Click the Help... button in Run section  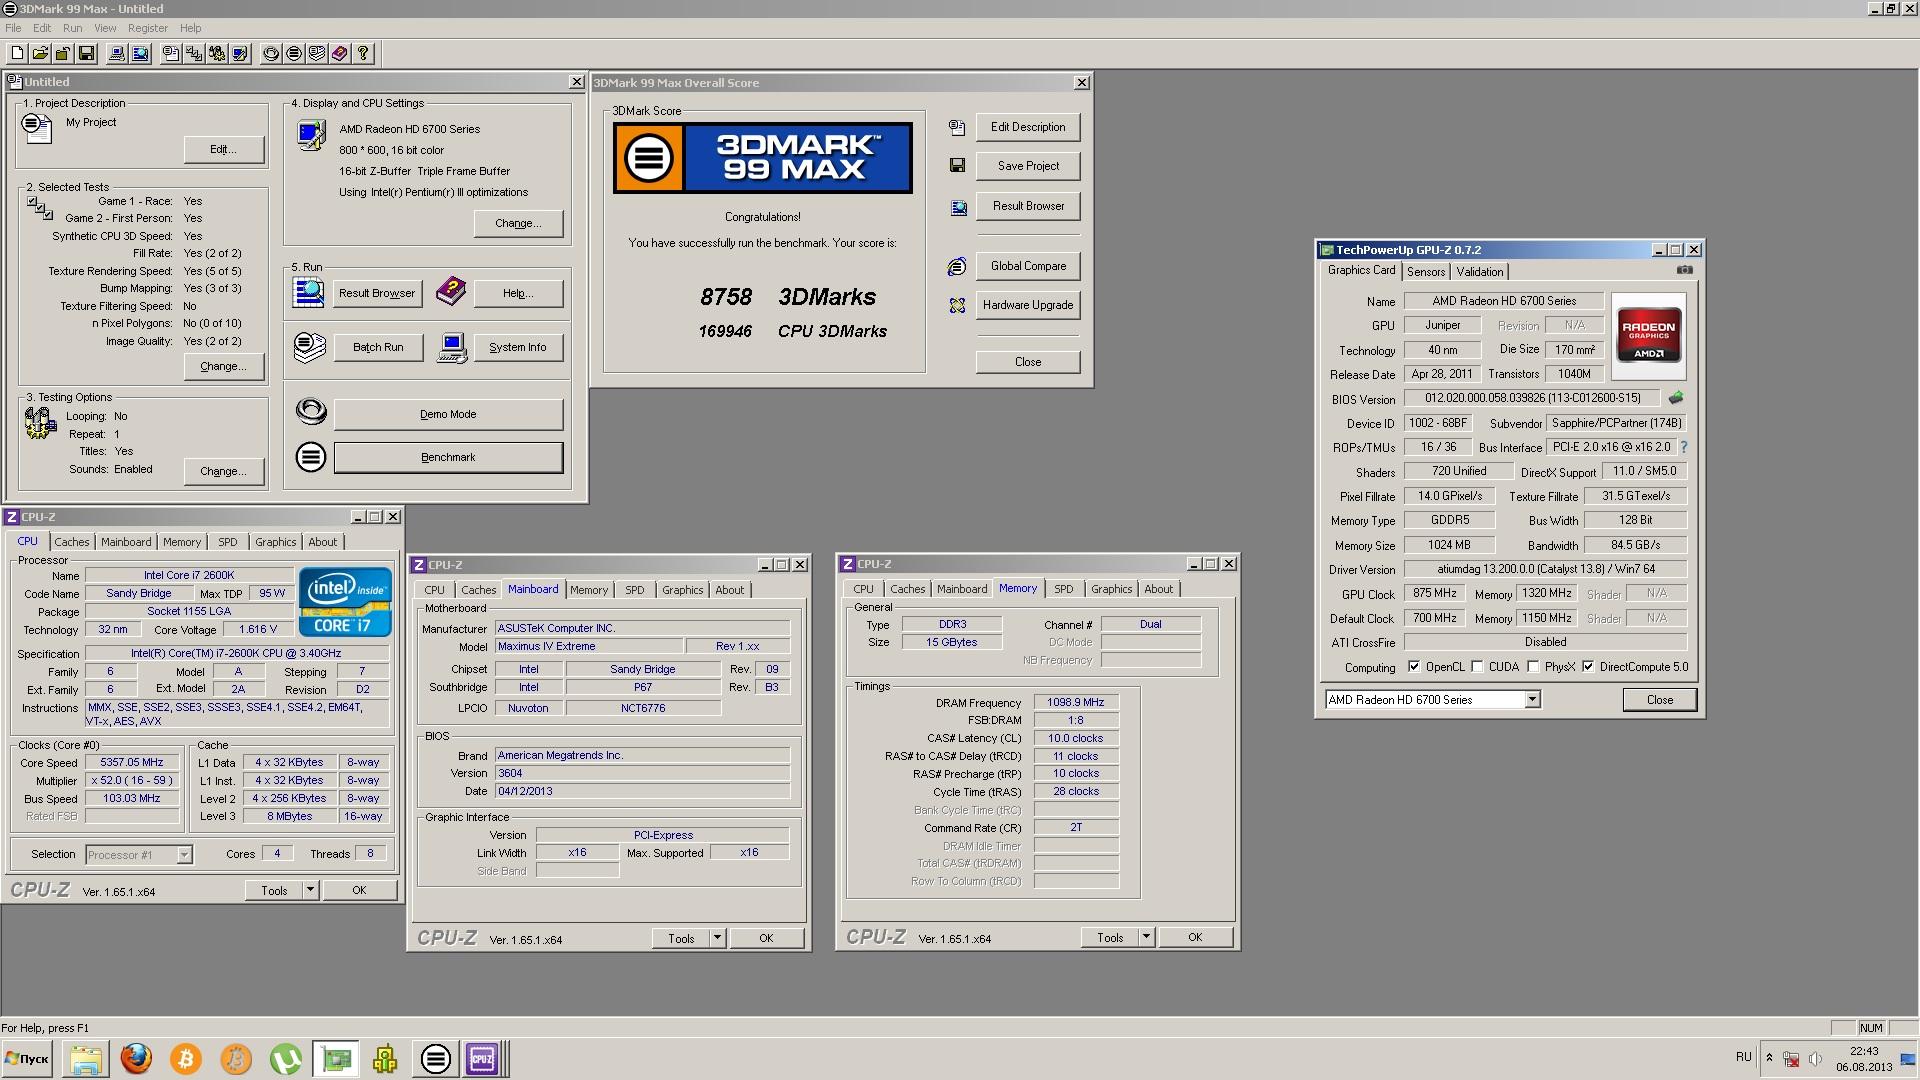pos(517,293)
